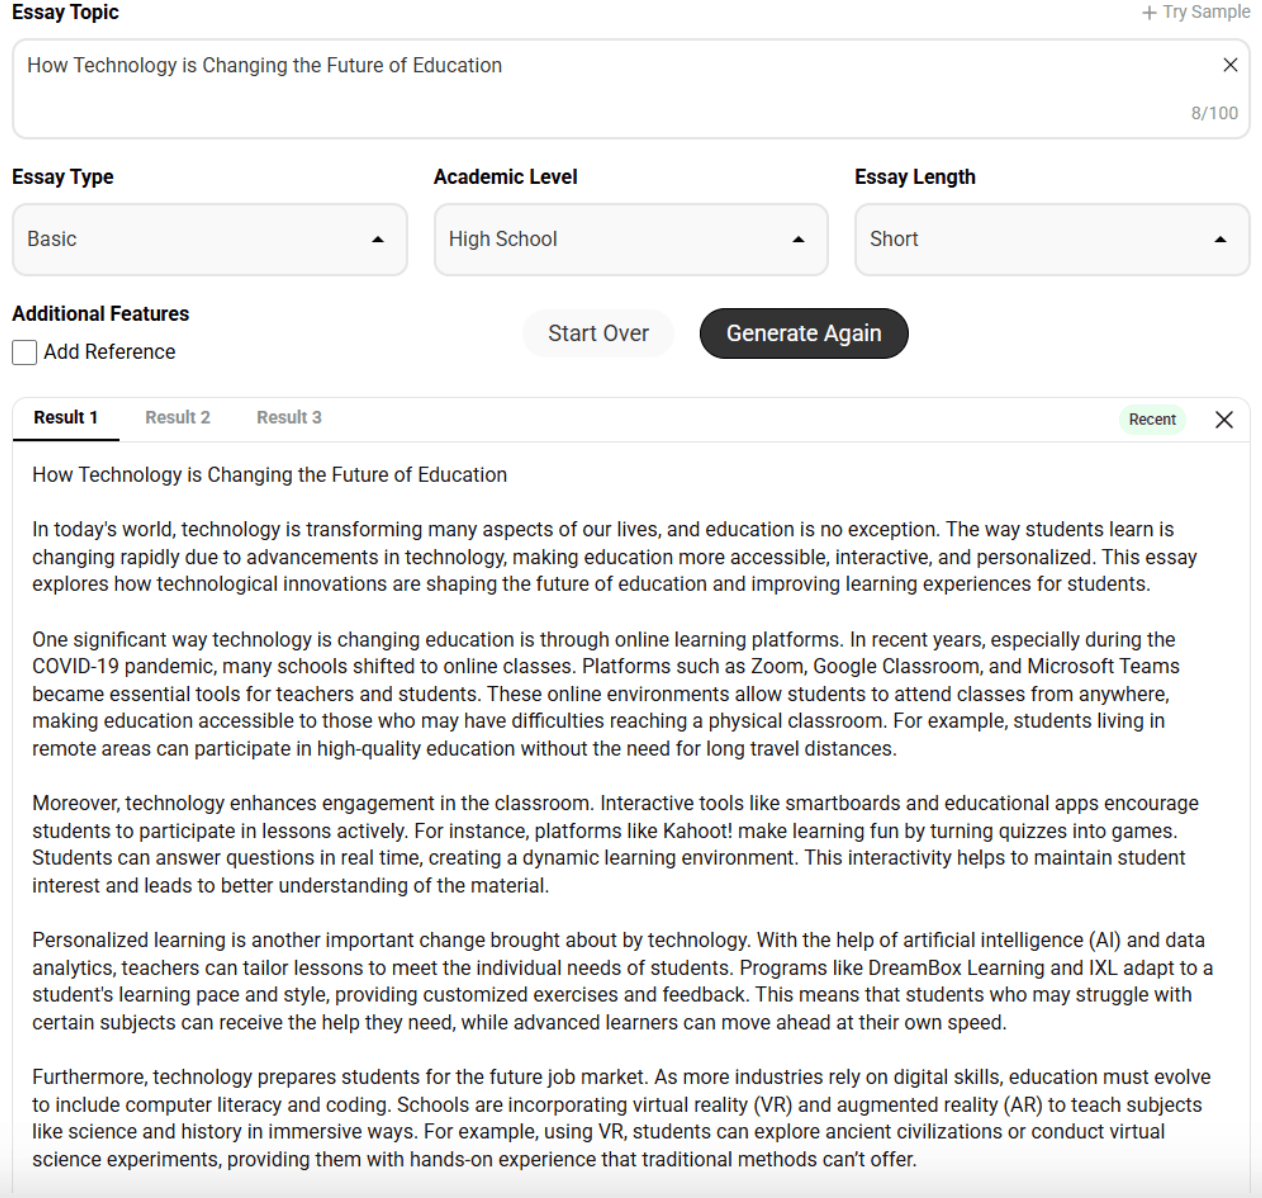This screenshot has width=1262, height=1198.
Task: Click the Academic Level dropdown arrow
Action: (x=798, y=240)
